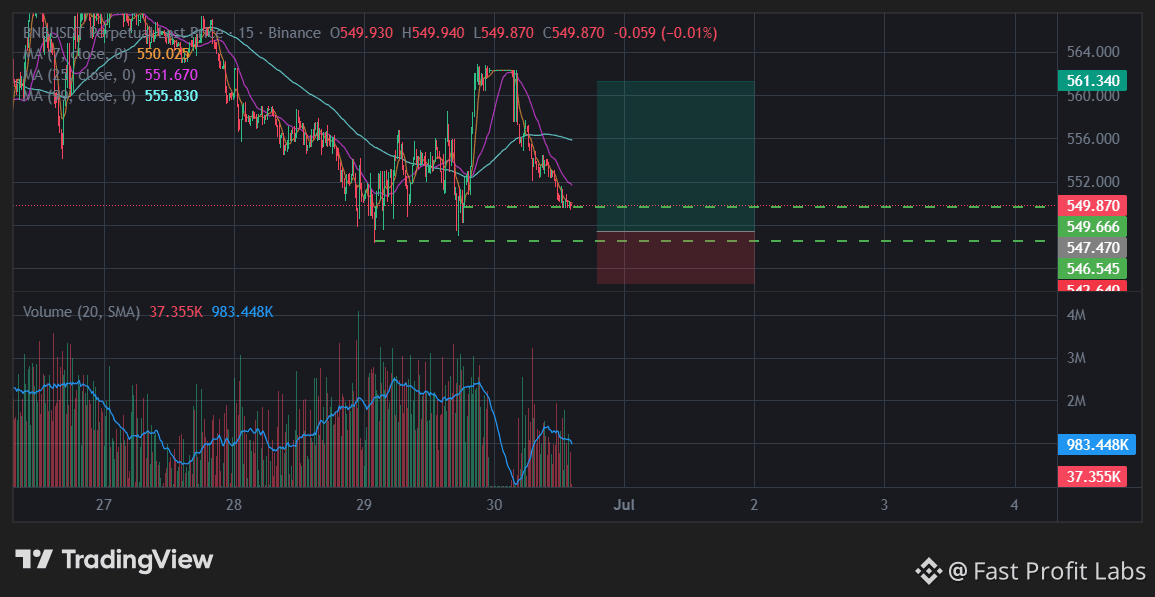
Task: Click the 29 date label on time axis
Action: [x=363, y=505]
